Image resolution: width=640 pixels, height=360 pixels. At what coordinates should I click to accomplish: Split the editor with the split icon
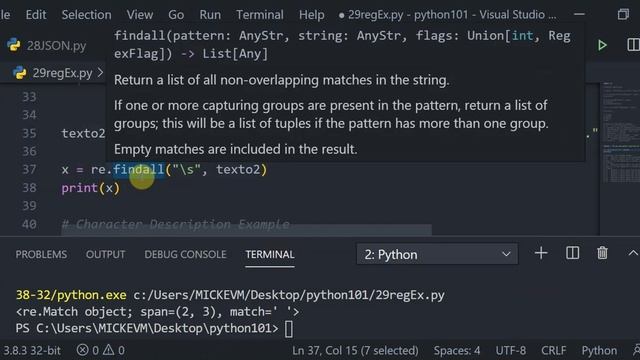[x=633, y=45]
